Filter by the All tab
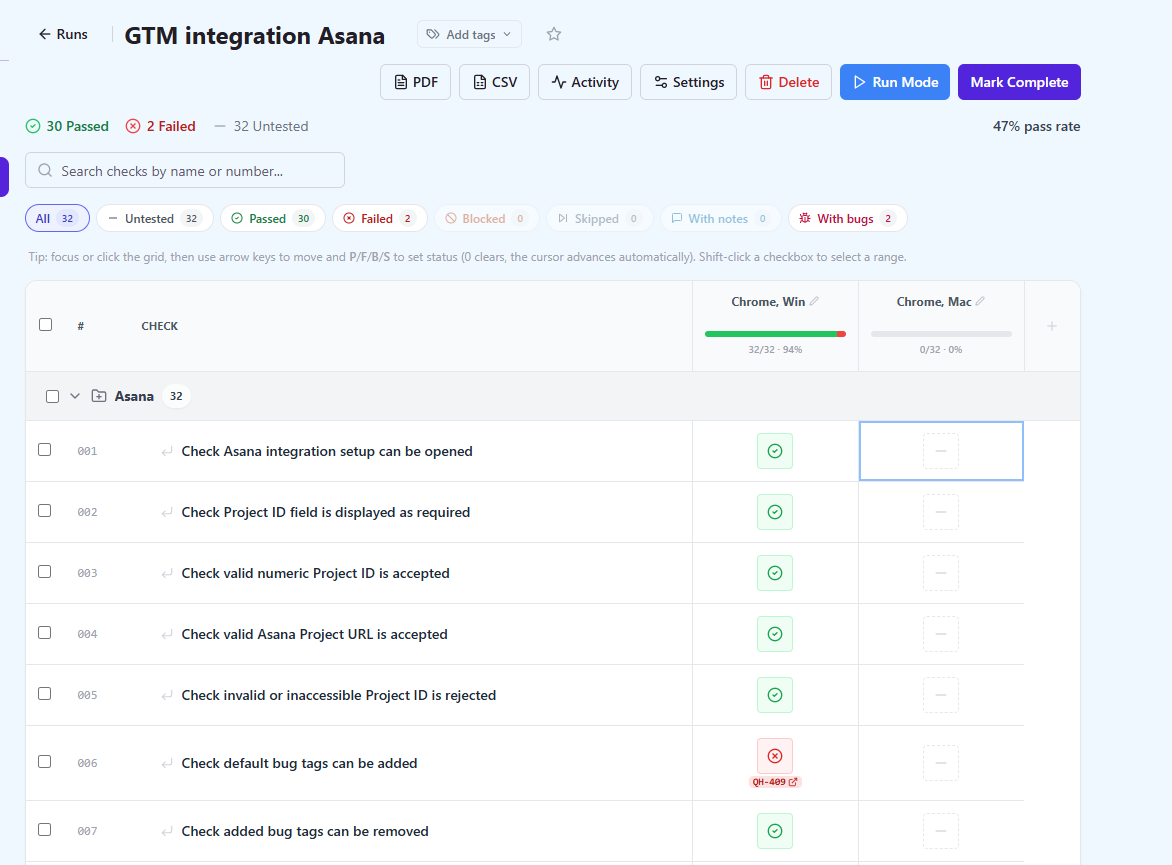The image size is (1172, 865). point(58,218)
